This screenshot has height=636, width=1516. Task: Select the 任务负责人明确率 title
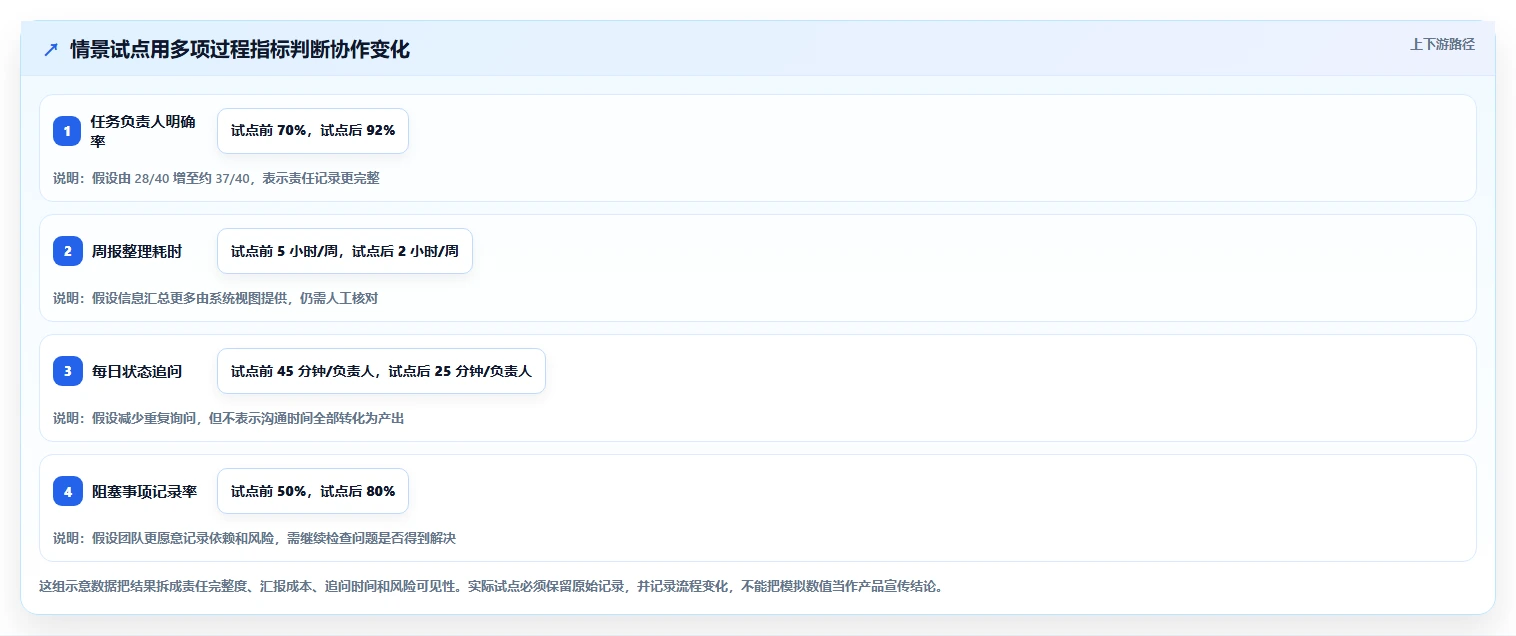coord(143,131)
